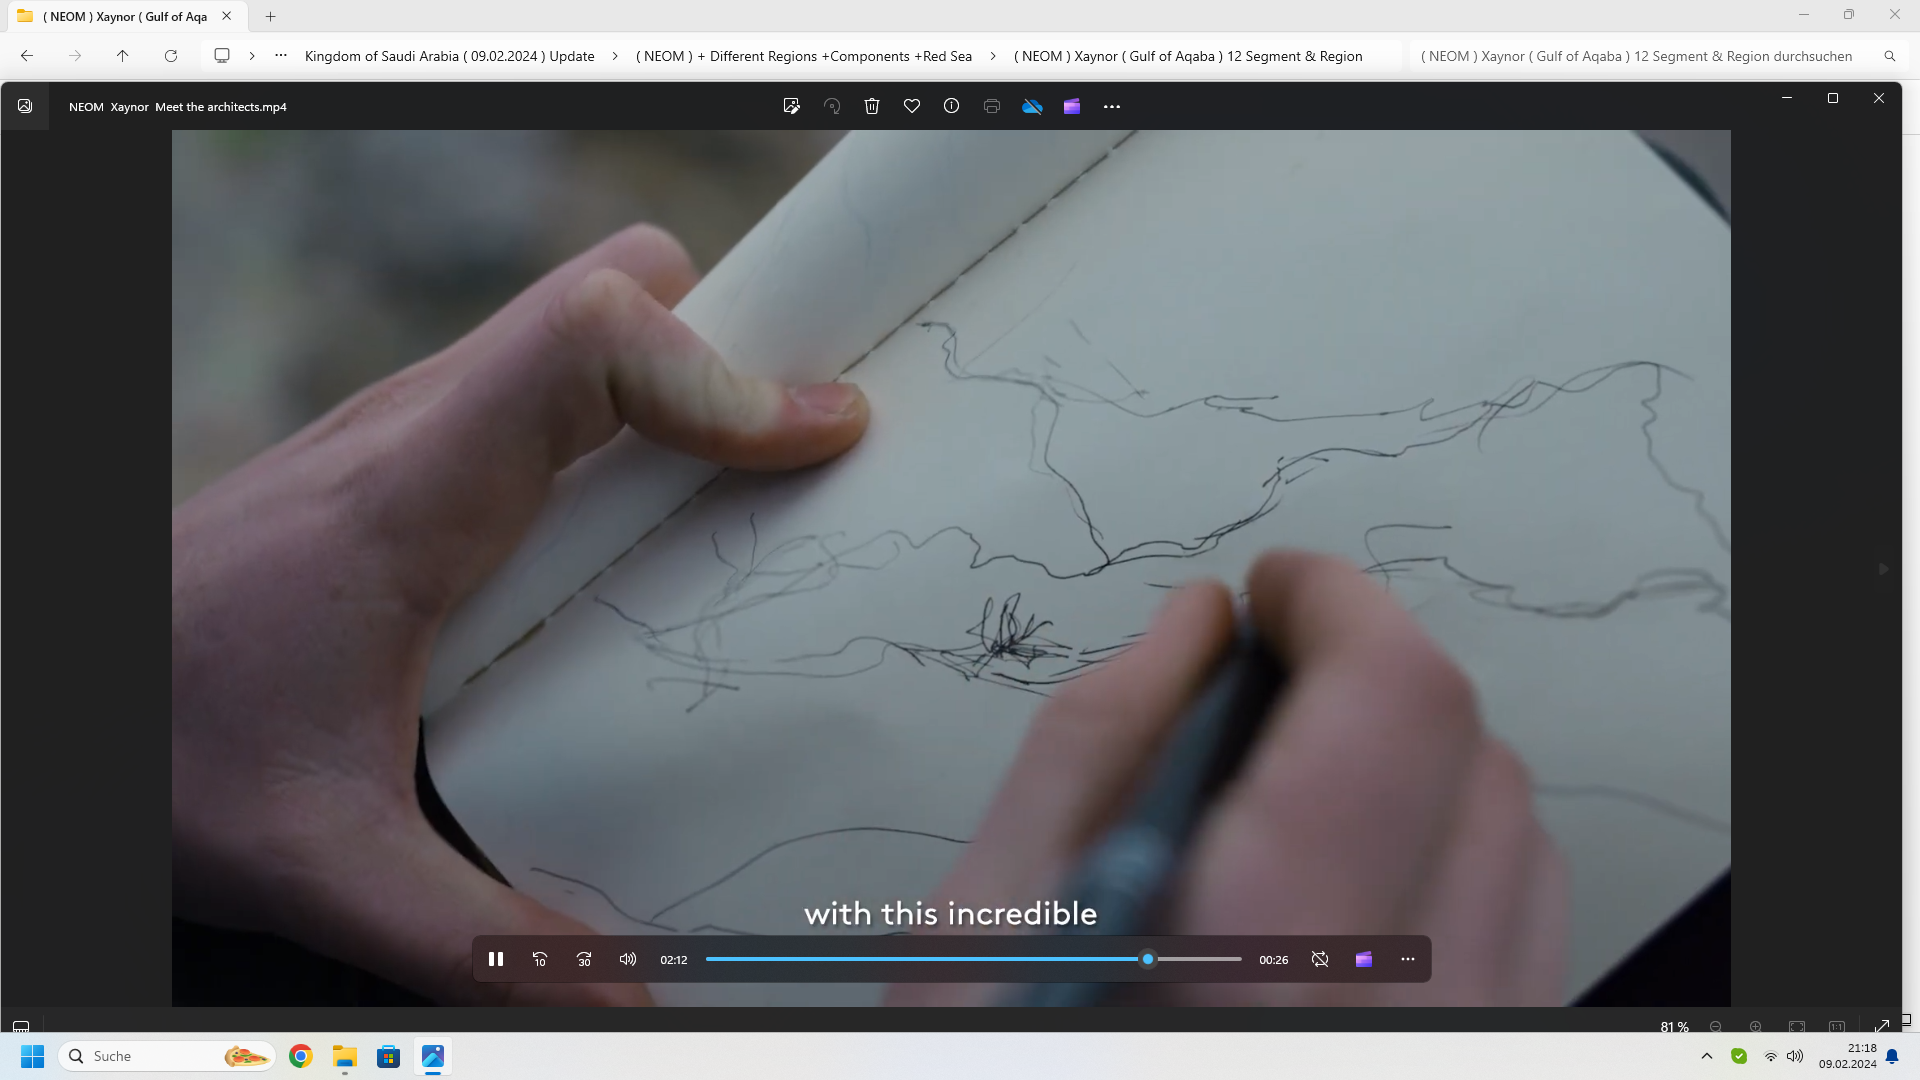Zoom out of the video view

[x=1716, y=1027]
